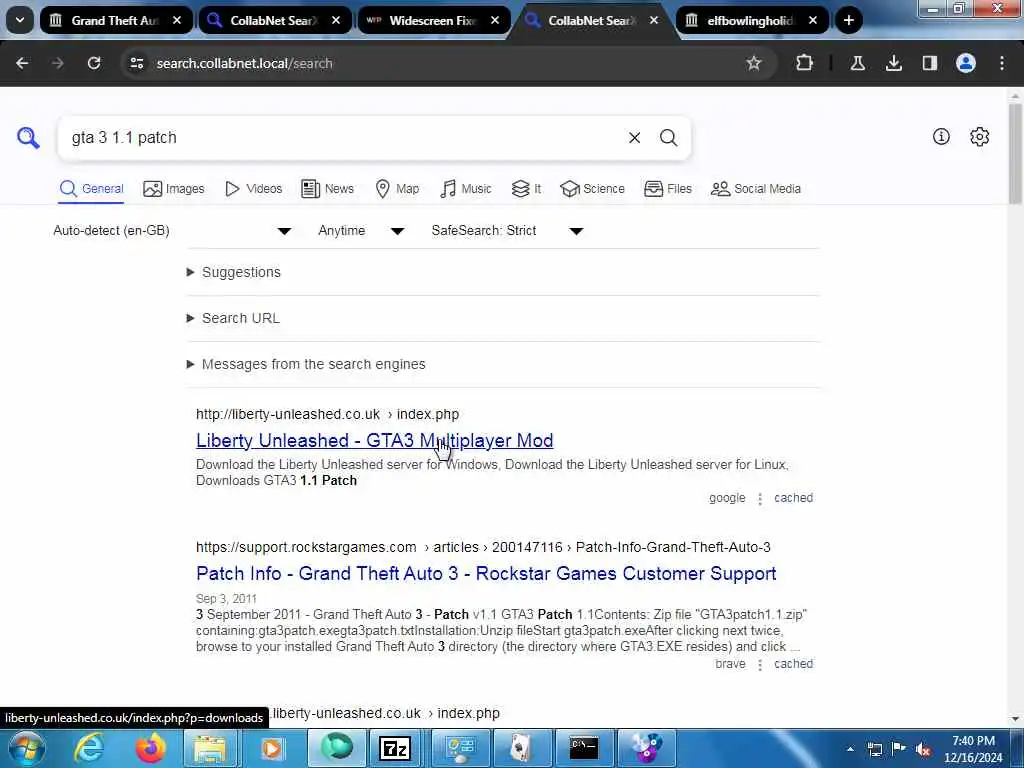Clear the search query with X
The height and width of the screenshot is (768, 1024).
coord(634,138)
